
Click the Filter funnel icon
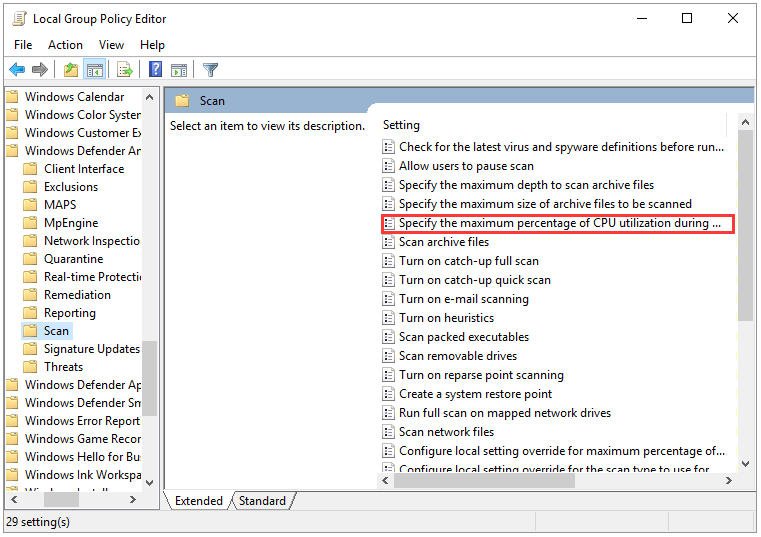coord(210,70)
